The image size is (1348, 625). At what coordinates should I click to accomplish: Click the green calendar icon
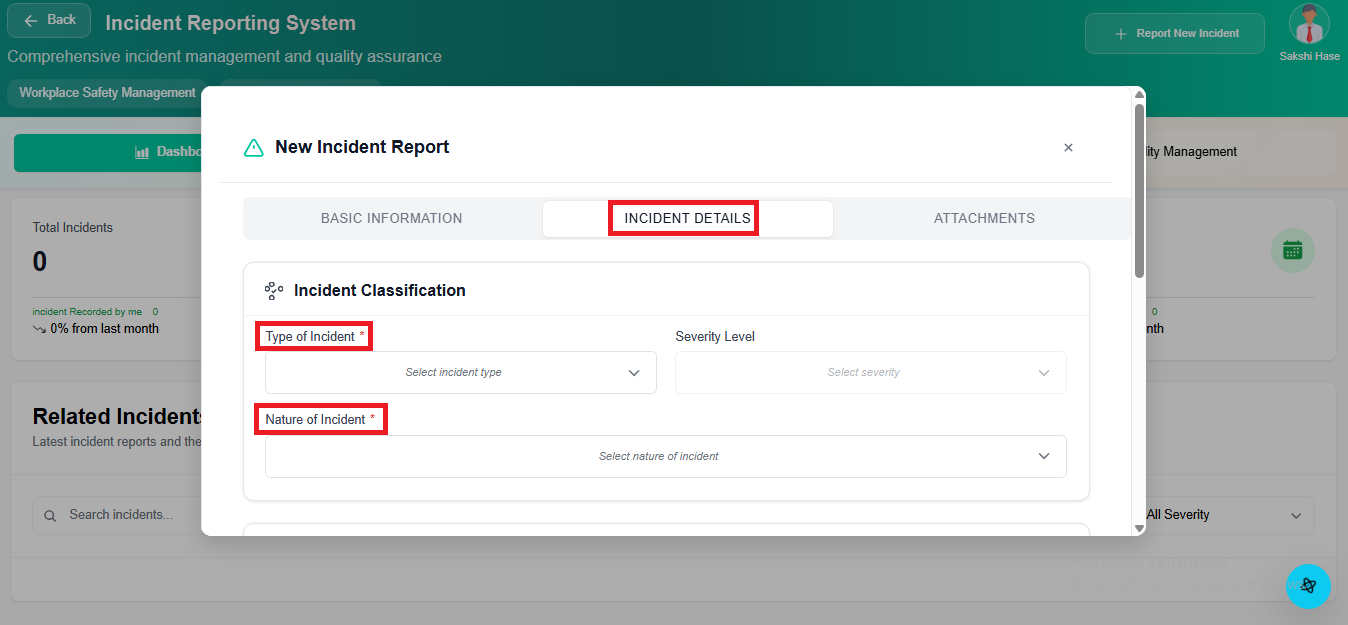tap(1292, 250)
